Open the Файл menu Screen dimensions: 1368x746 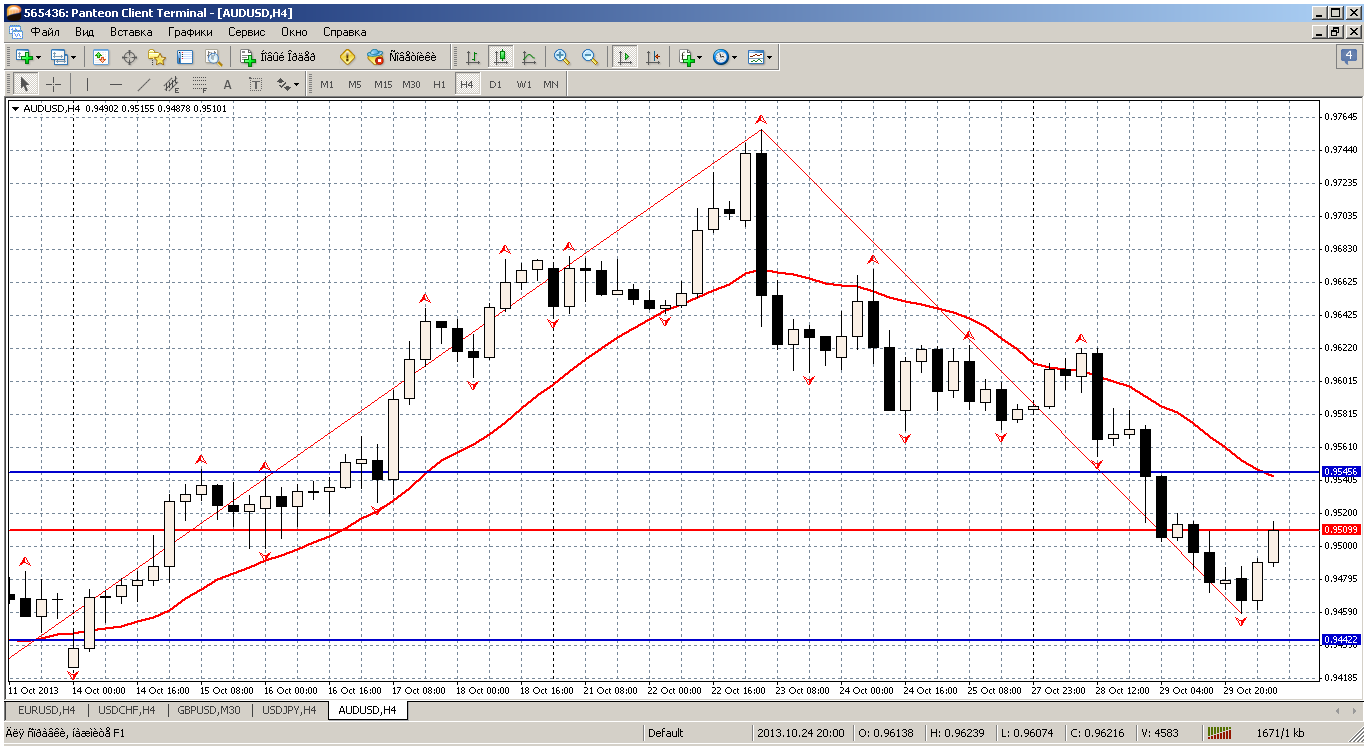[x=45, y=32]
